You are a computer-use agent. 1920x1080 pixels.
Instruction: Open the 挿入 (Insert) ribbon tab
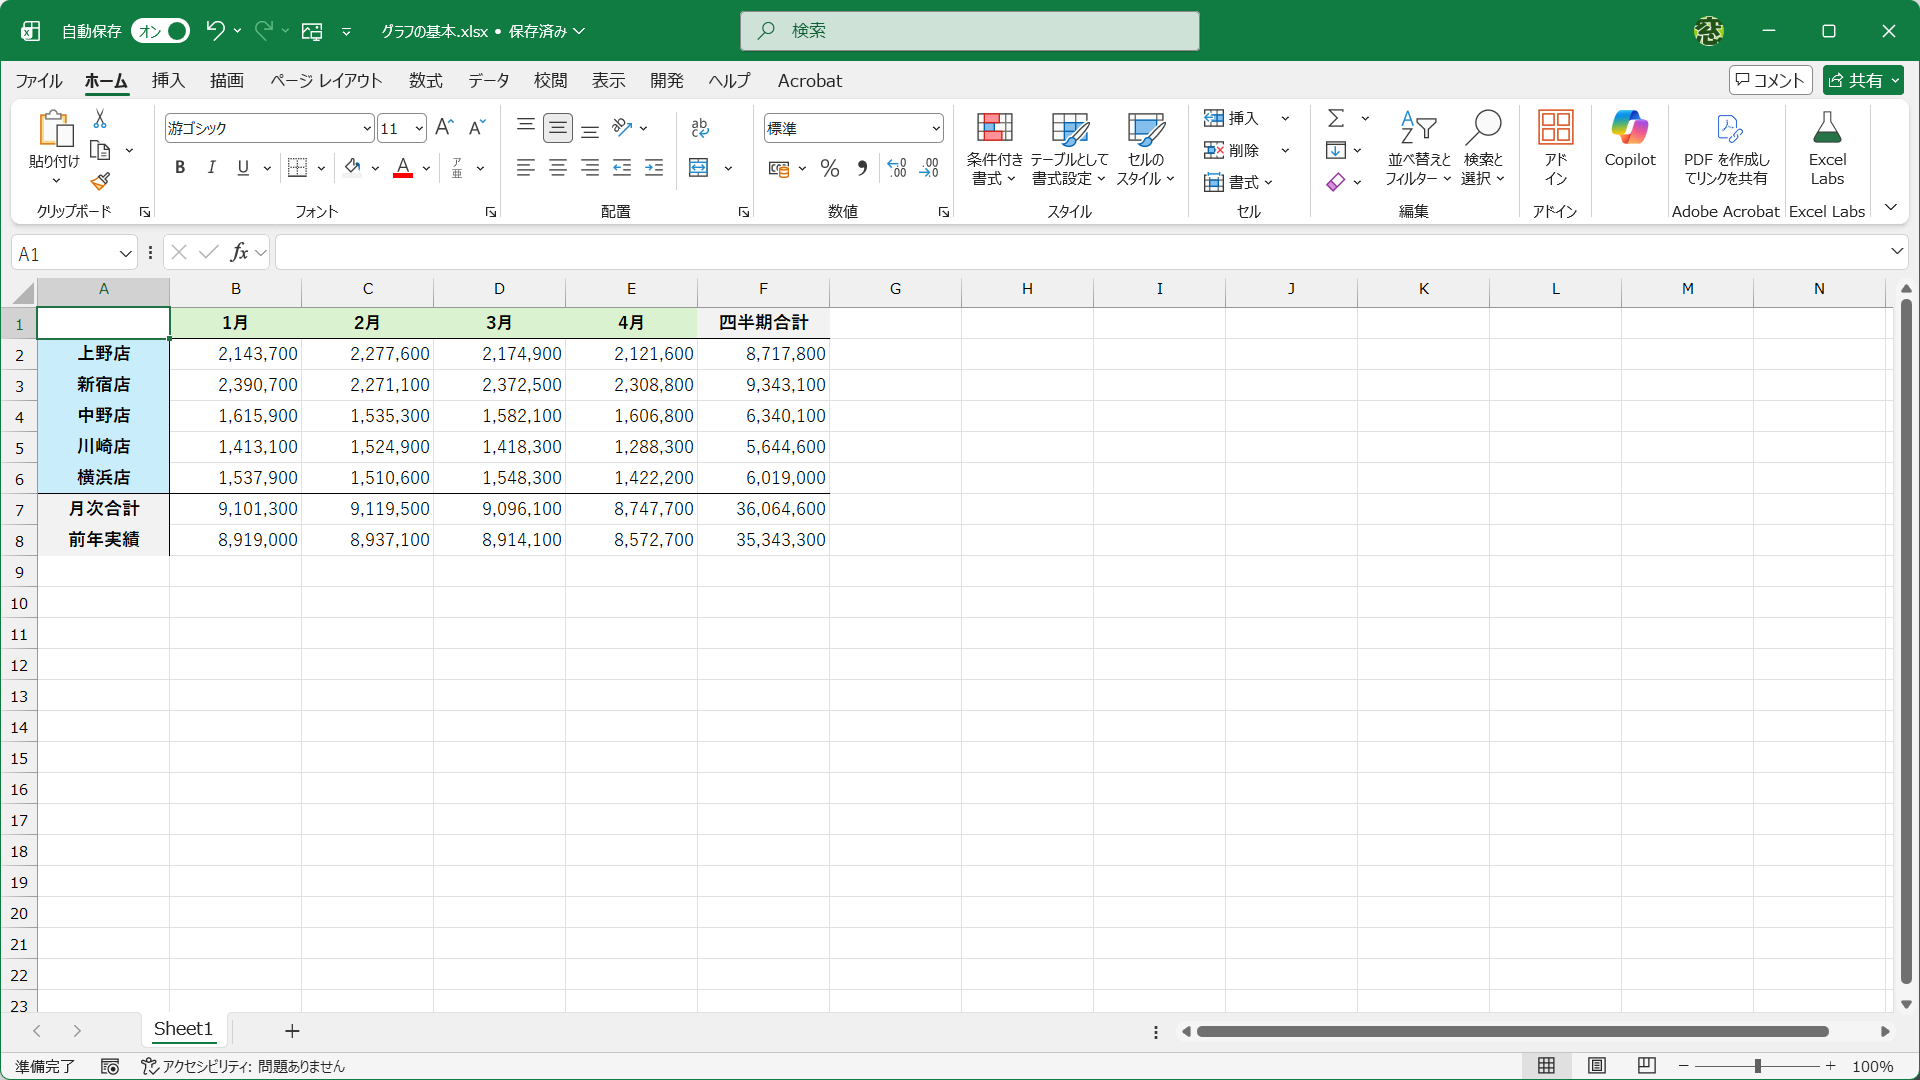click(x=168, y=81)
